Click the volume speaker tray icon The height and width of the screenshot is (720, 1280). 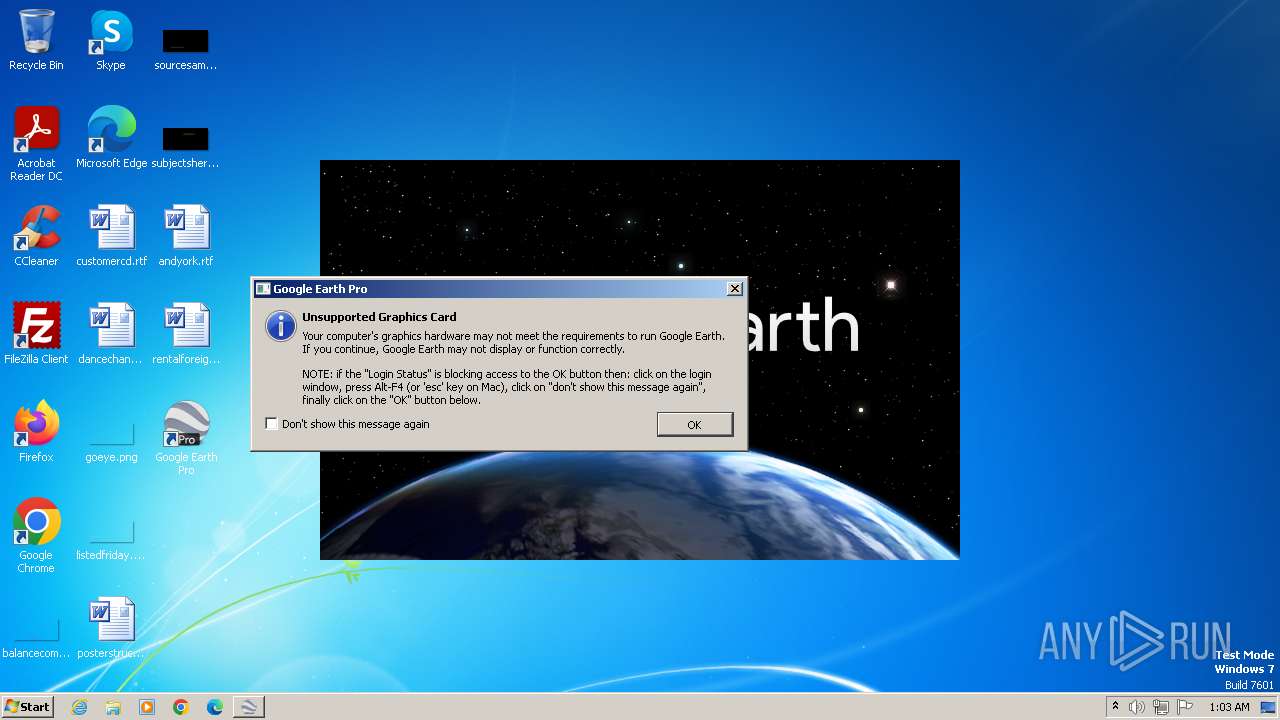[x=1137, y=707]
